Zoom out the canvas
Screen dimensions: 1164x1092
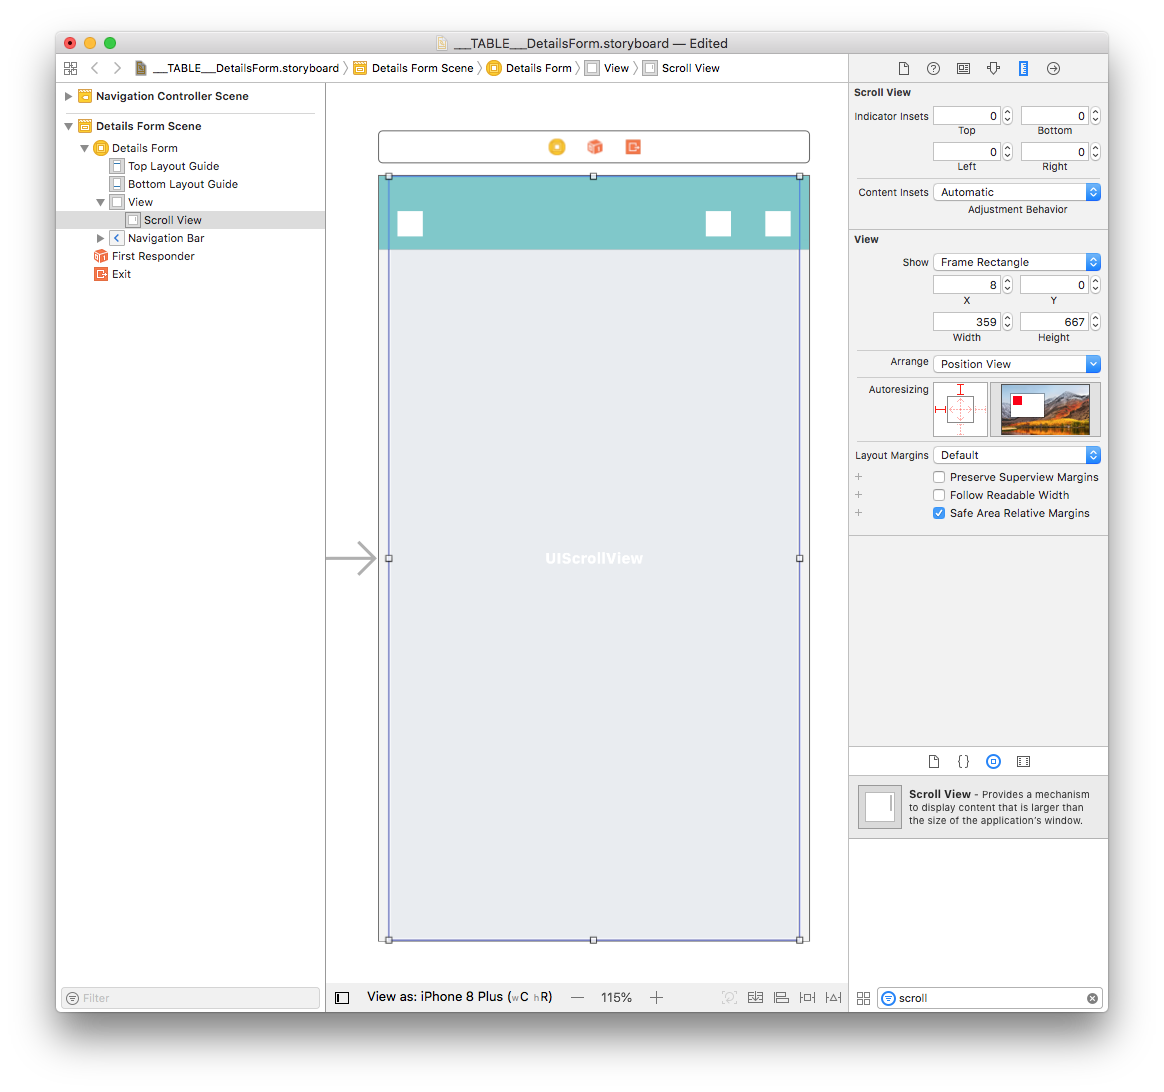(578, 998)
